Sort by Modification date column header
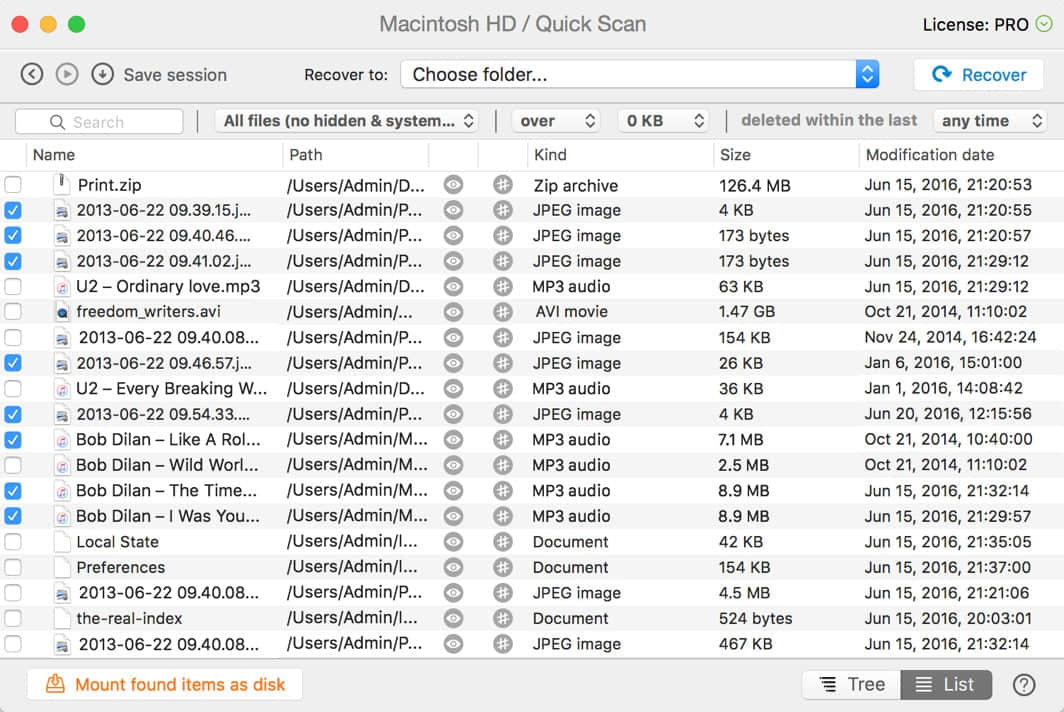The image size is (1064, 712). pos(929,155)
